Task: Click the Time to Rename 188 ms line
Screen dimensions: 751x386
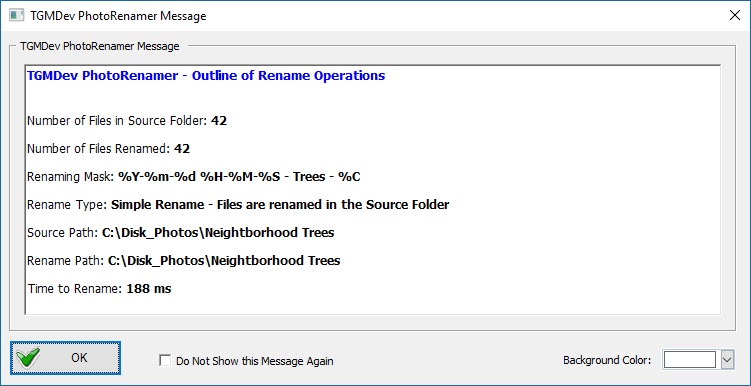Action: 99,289
